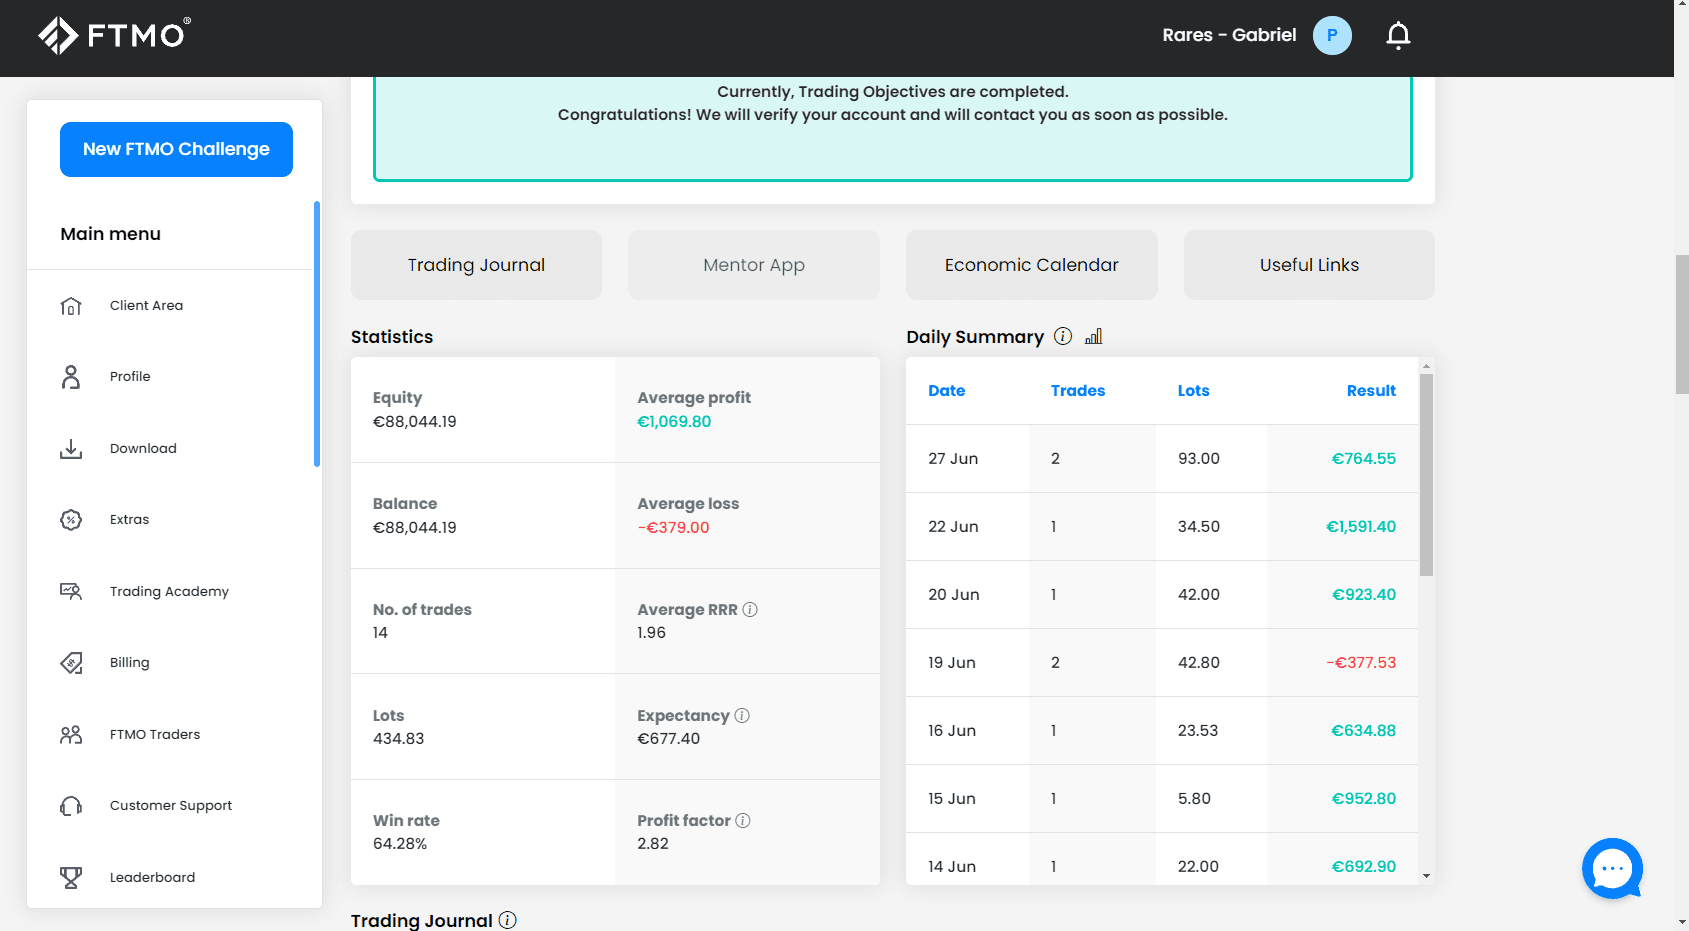This screenshot has height=931, width=1689.
Task: Click the Expectancy value €677.40
Action: pos(668,739)
